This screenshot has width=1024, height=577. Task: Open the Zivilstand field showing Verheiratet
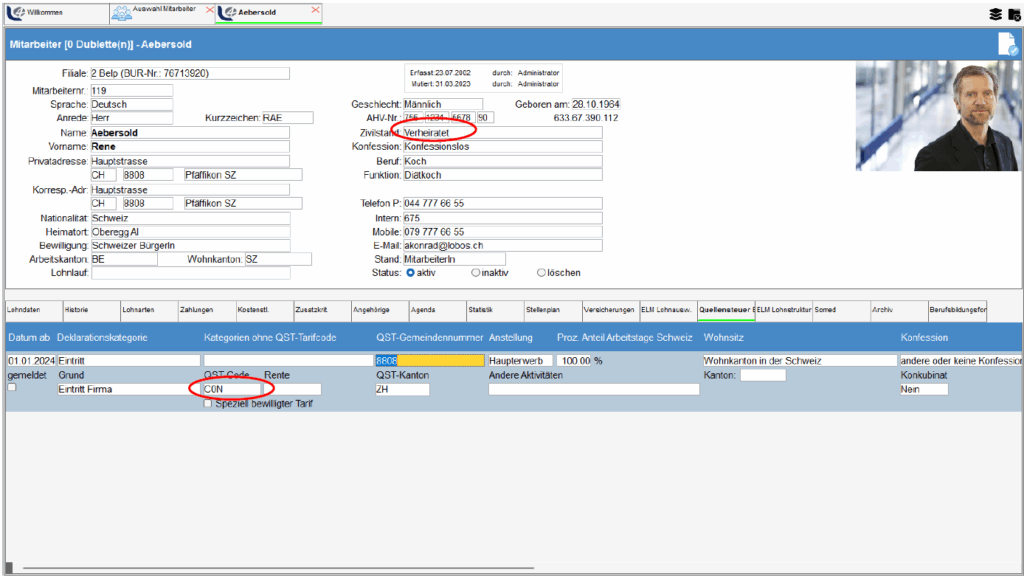502,132
